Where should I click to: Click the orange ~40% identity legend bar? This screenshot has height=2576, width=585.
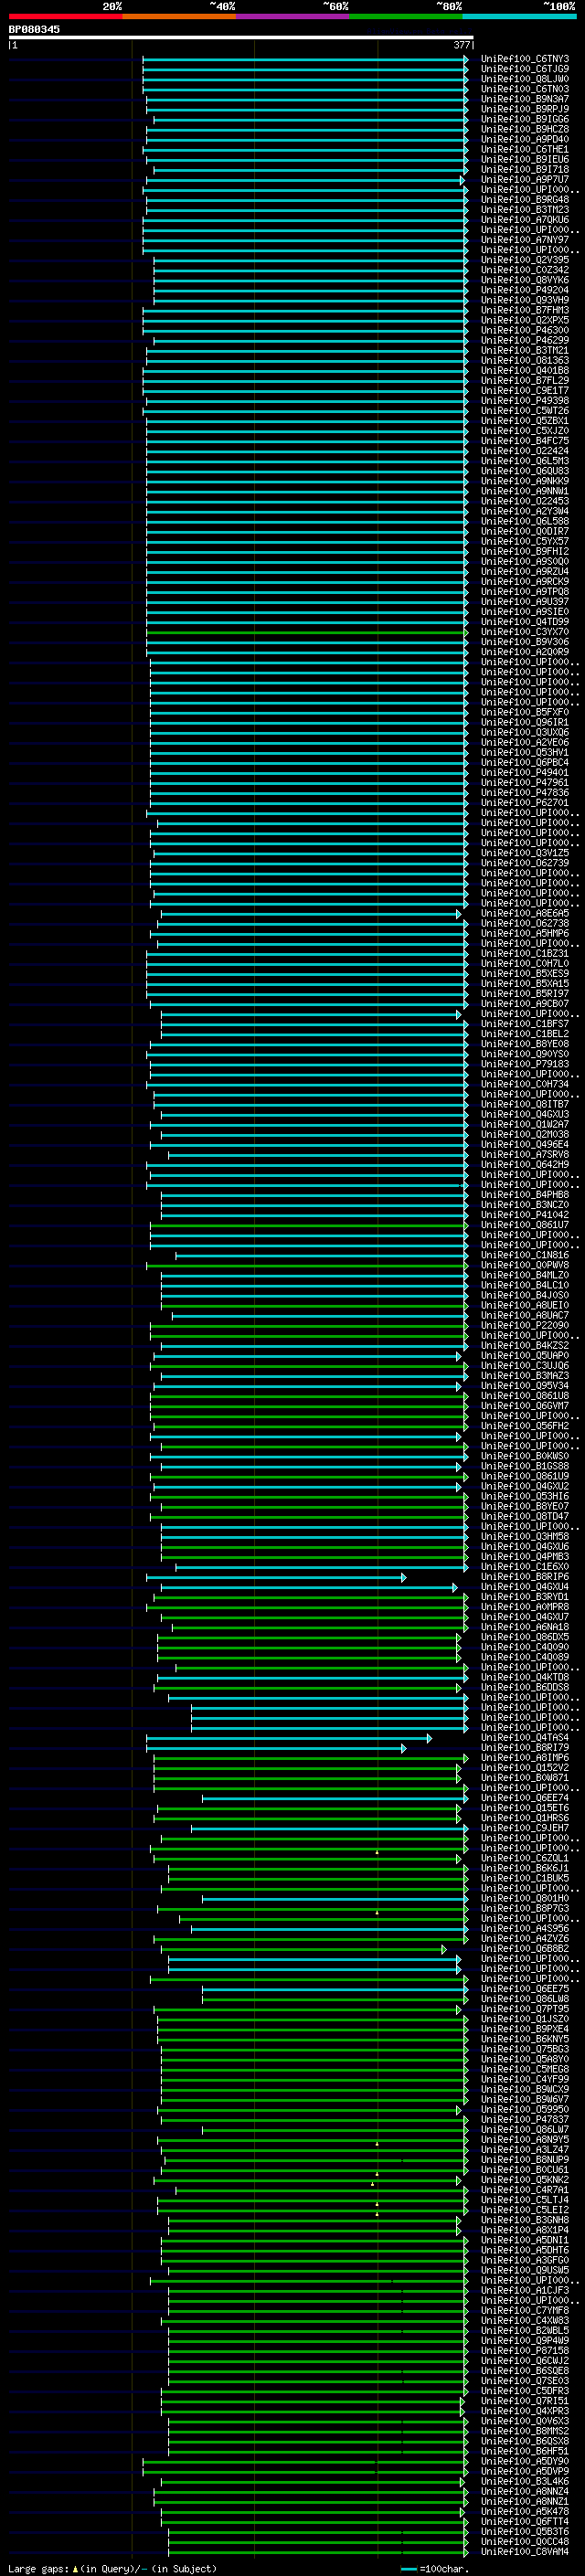click(x=179, y=16)
